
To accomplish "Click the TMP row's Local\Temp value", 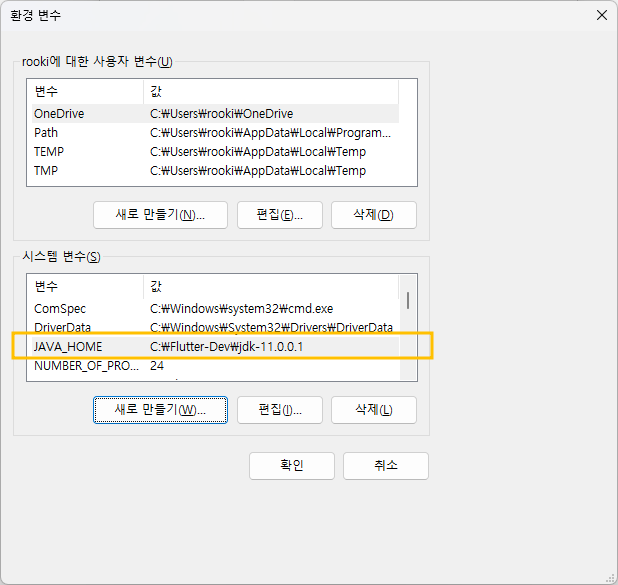I will pos(258,170).
